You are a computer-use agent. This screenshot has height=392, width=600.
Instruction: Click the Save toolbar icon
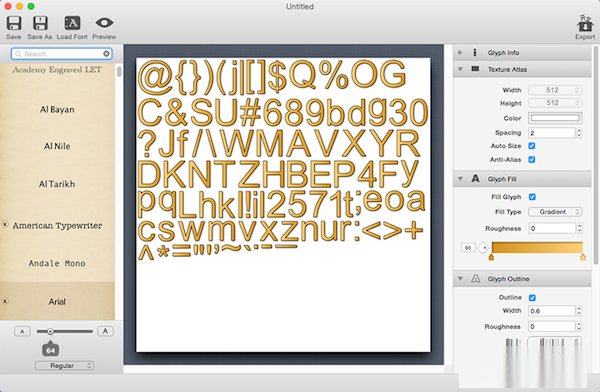14,23
